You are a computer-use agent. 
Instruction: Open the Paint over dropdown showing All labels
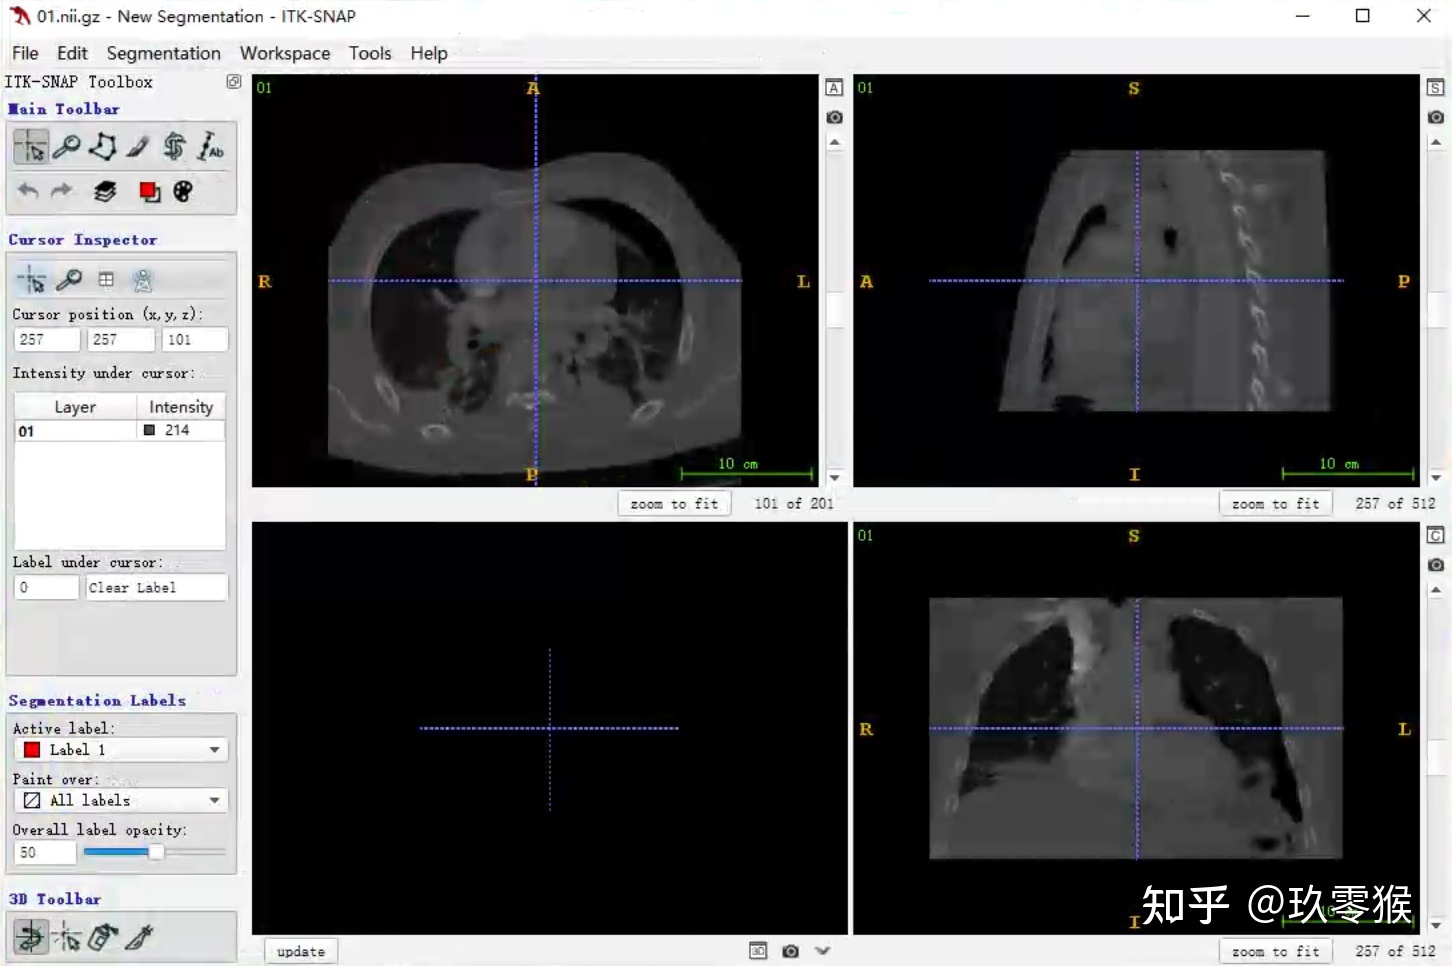tap(120, 800)
